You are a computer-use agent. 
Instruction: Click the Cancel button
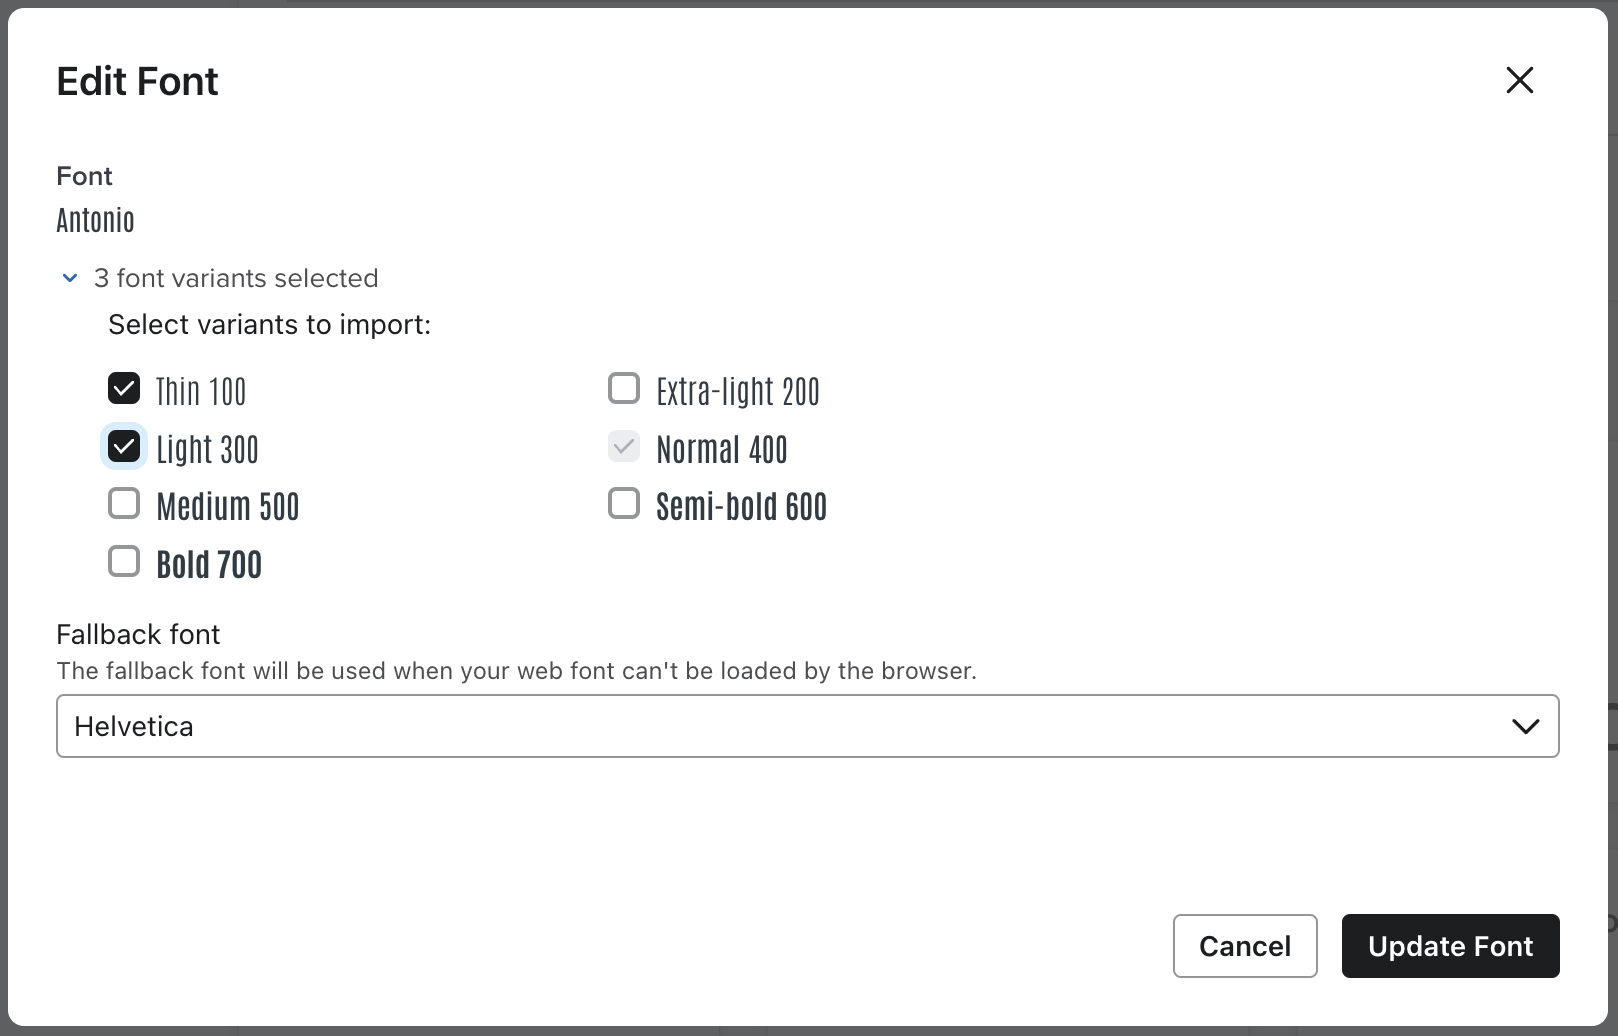[x=1245, y=946]
